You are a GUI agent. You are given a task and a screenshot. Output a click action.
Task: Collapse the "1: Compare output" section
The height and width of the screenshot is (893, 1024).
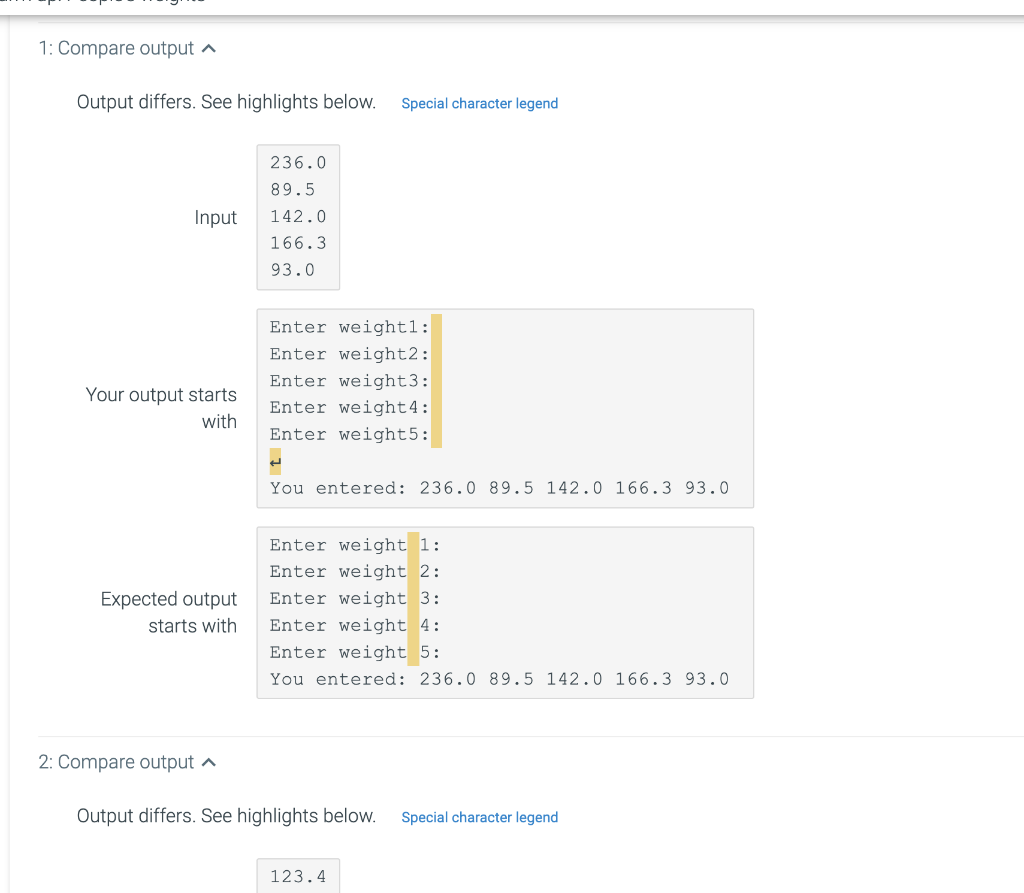click(x=208, y=46)
